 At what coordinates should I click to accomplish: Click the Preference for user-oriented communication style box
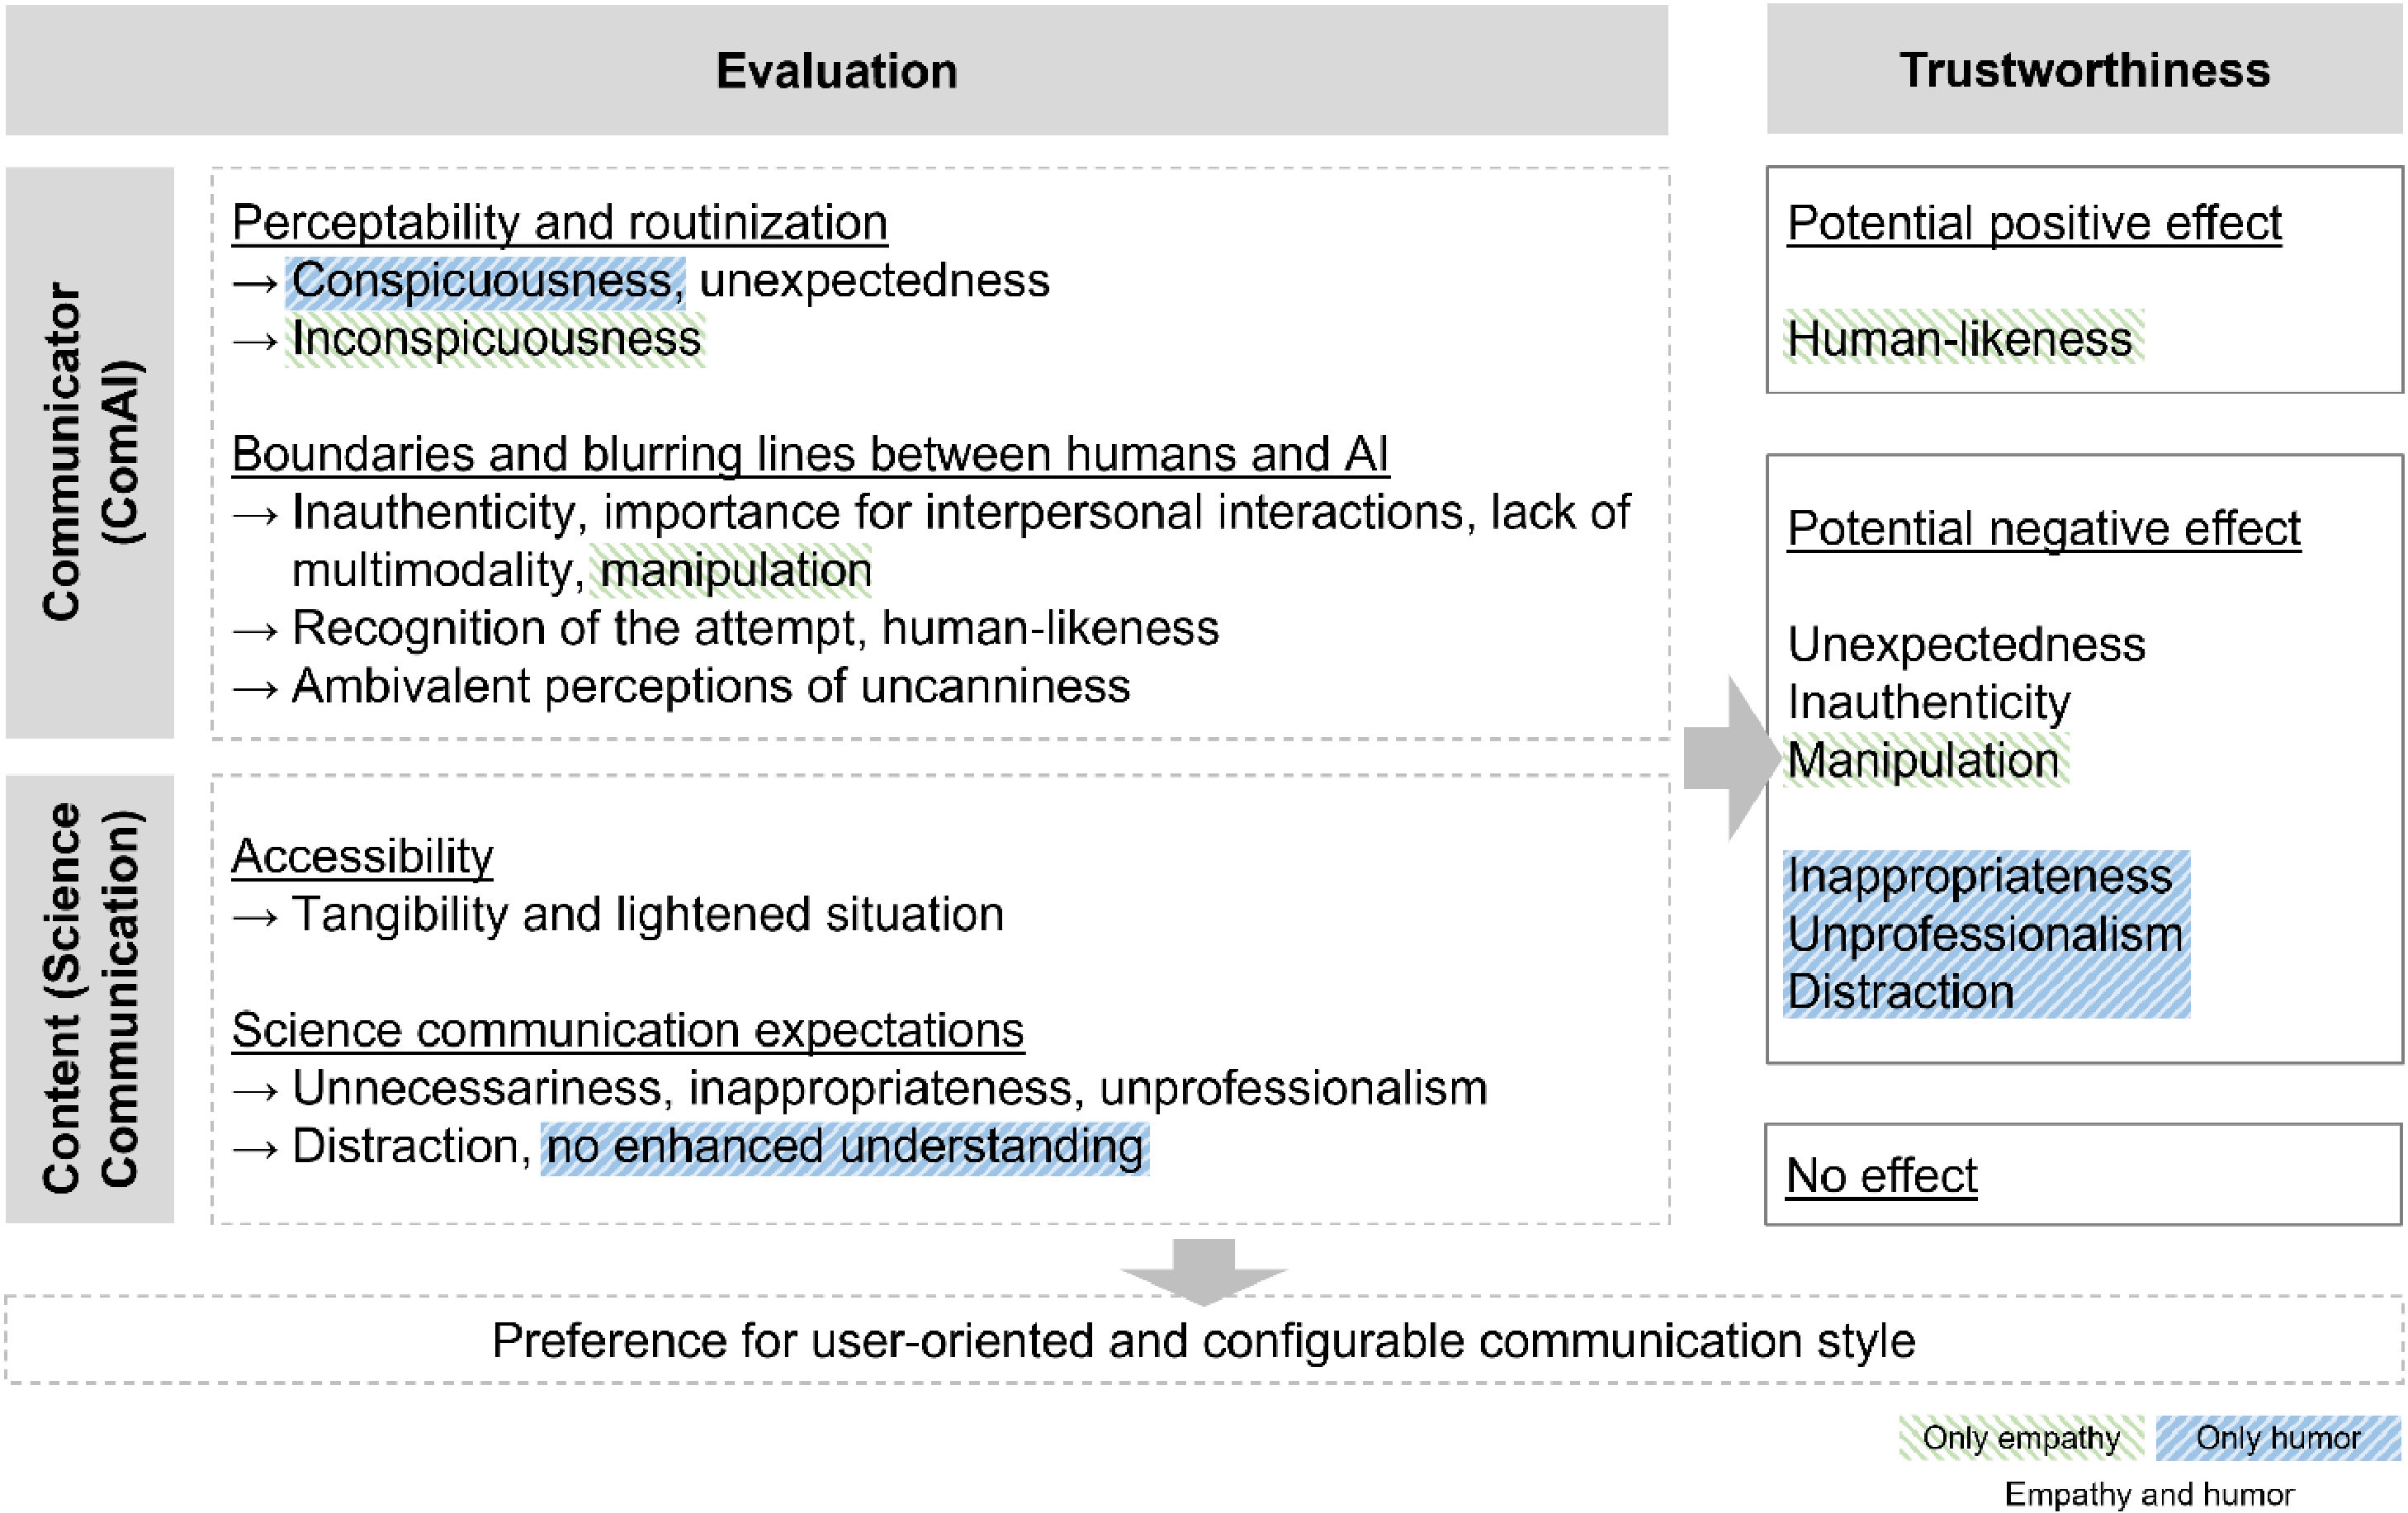1203,1340
